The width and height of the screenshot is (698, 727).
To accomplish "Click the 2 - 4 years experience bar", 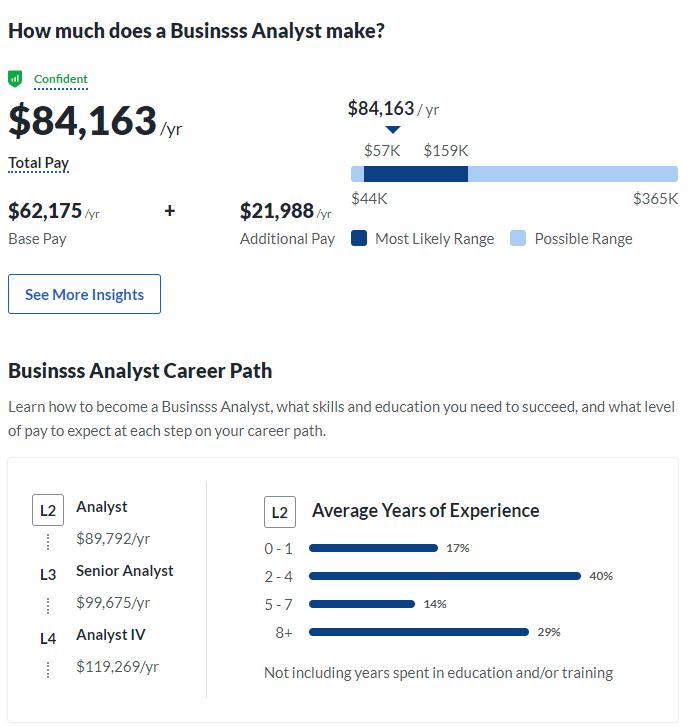I will click(445, 576).
